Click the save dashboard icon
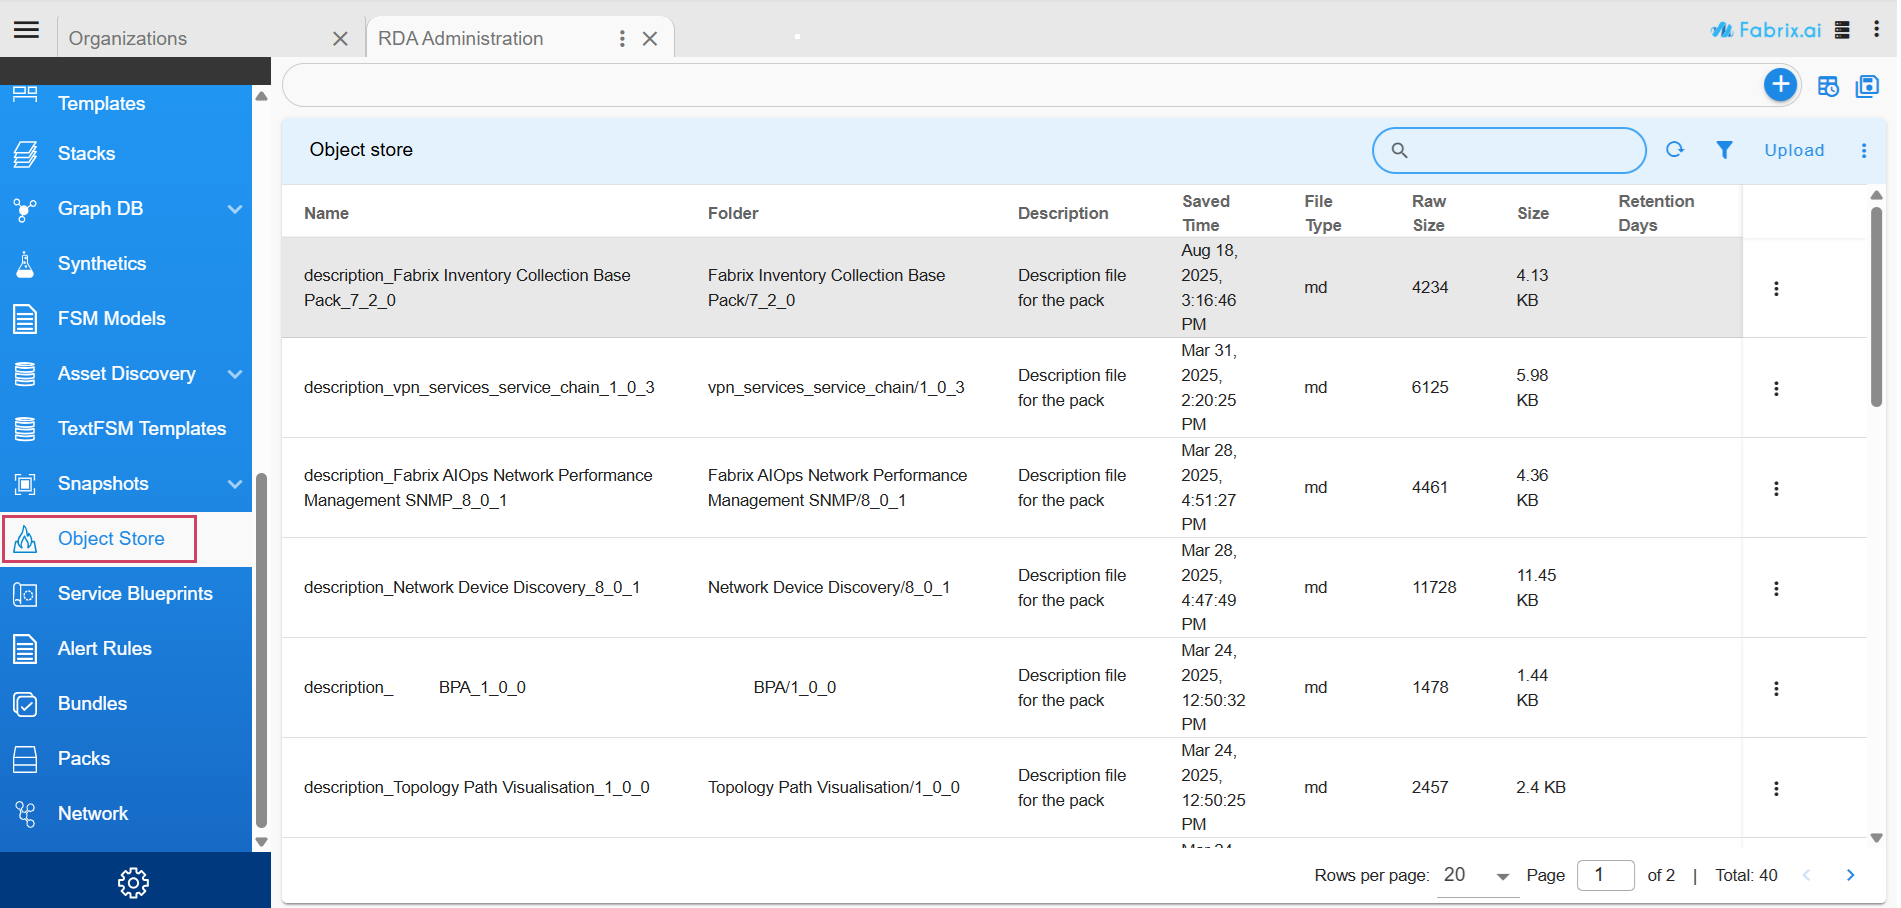Screen dimensions: 1901x908 1867,87
